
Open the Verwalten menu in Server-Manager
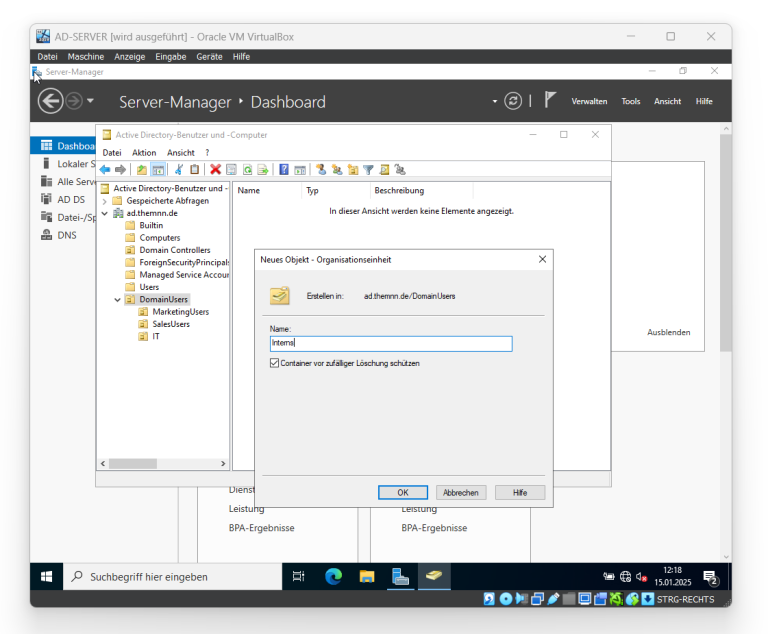(589, 101)
